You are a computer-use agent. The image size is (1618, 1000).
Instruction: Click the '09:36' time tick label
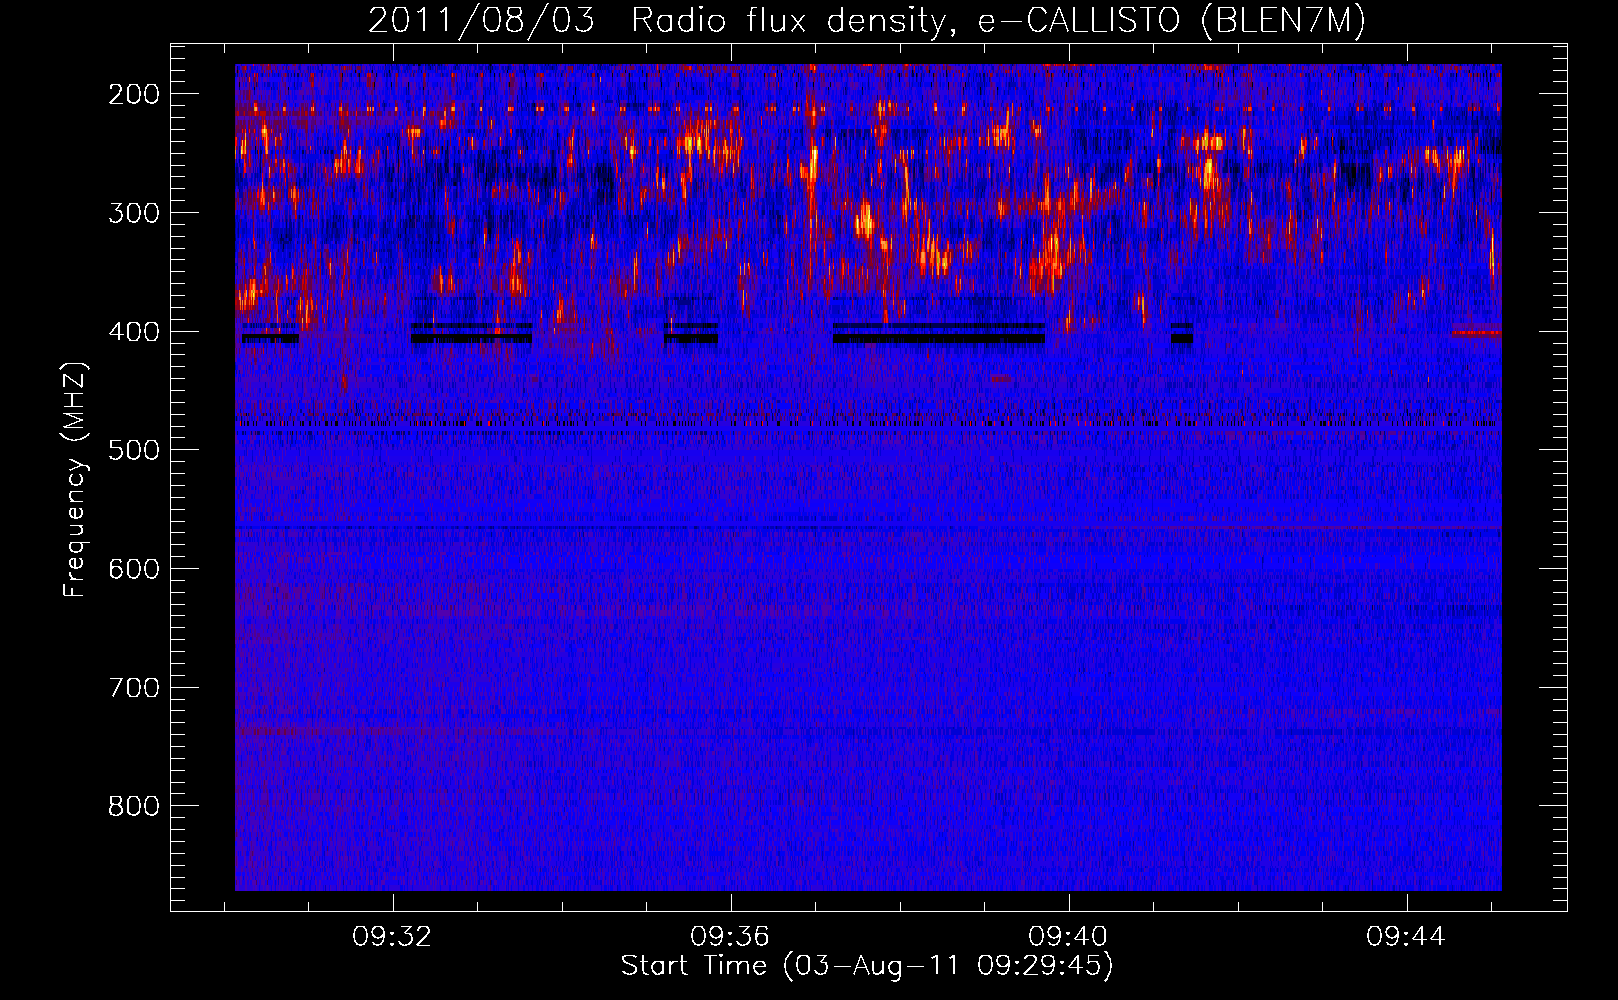coord(730,937)
